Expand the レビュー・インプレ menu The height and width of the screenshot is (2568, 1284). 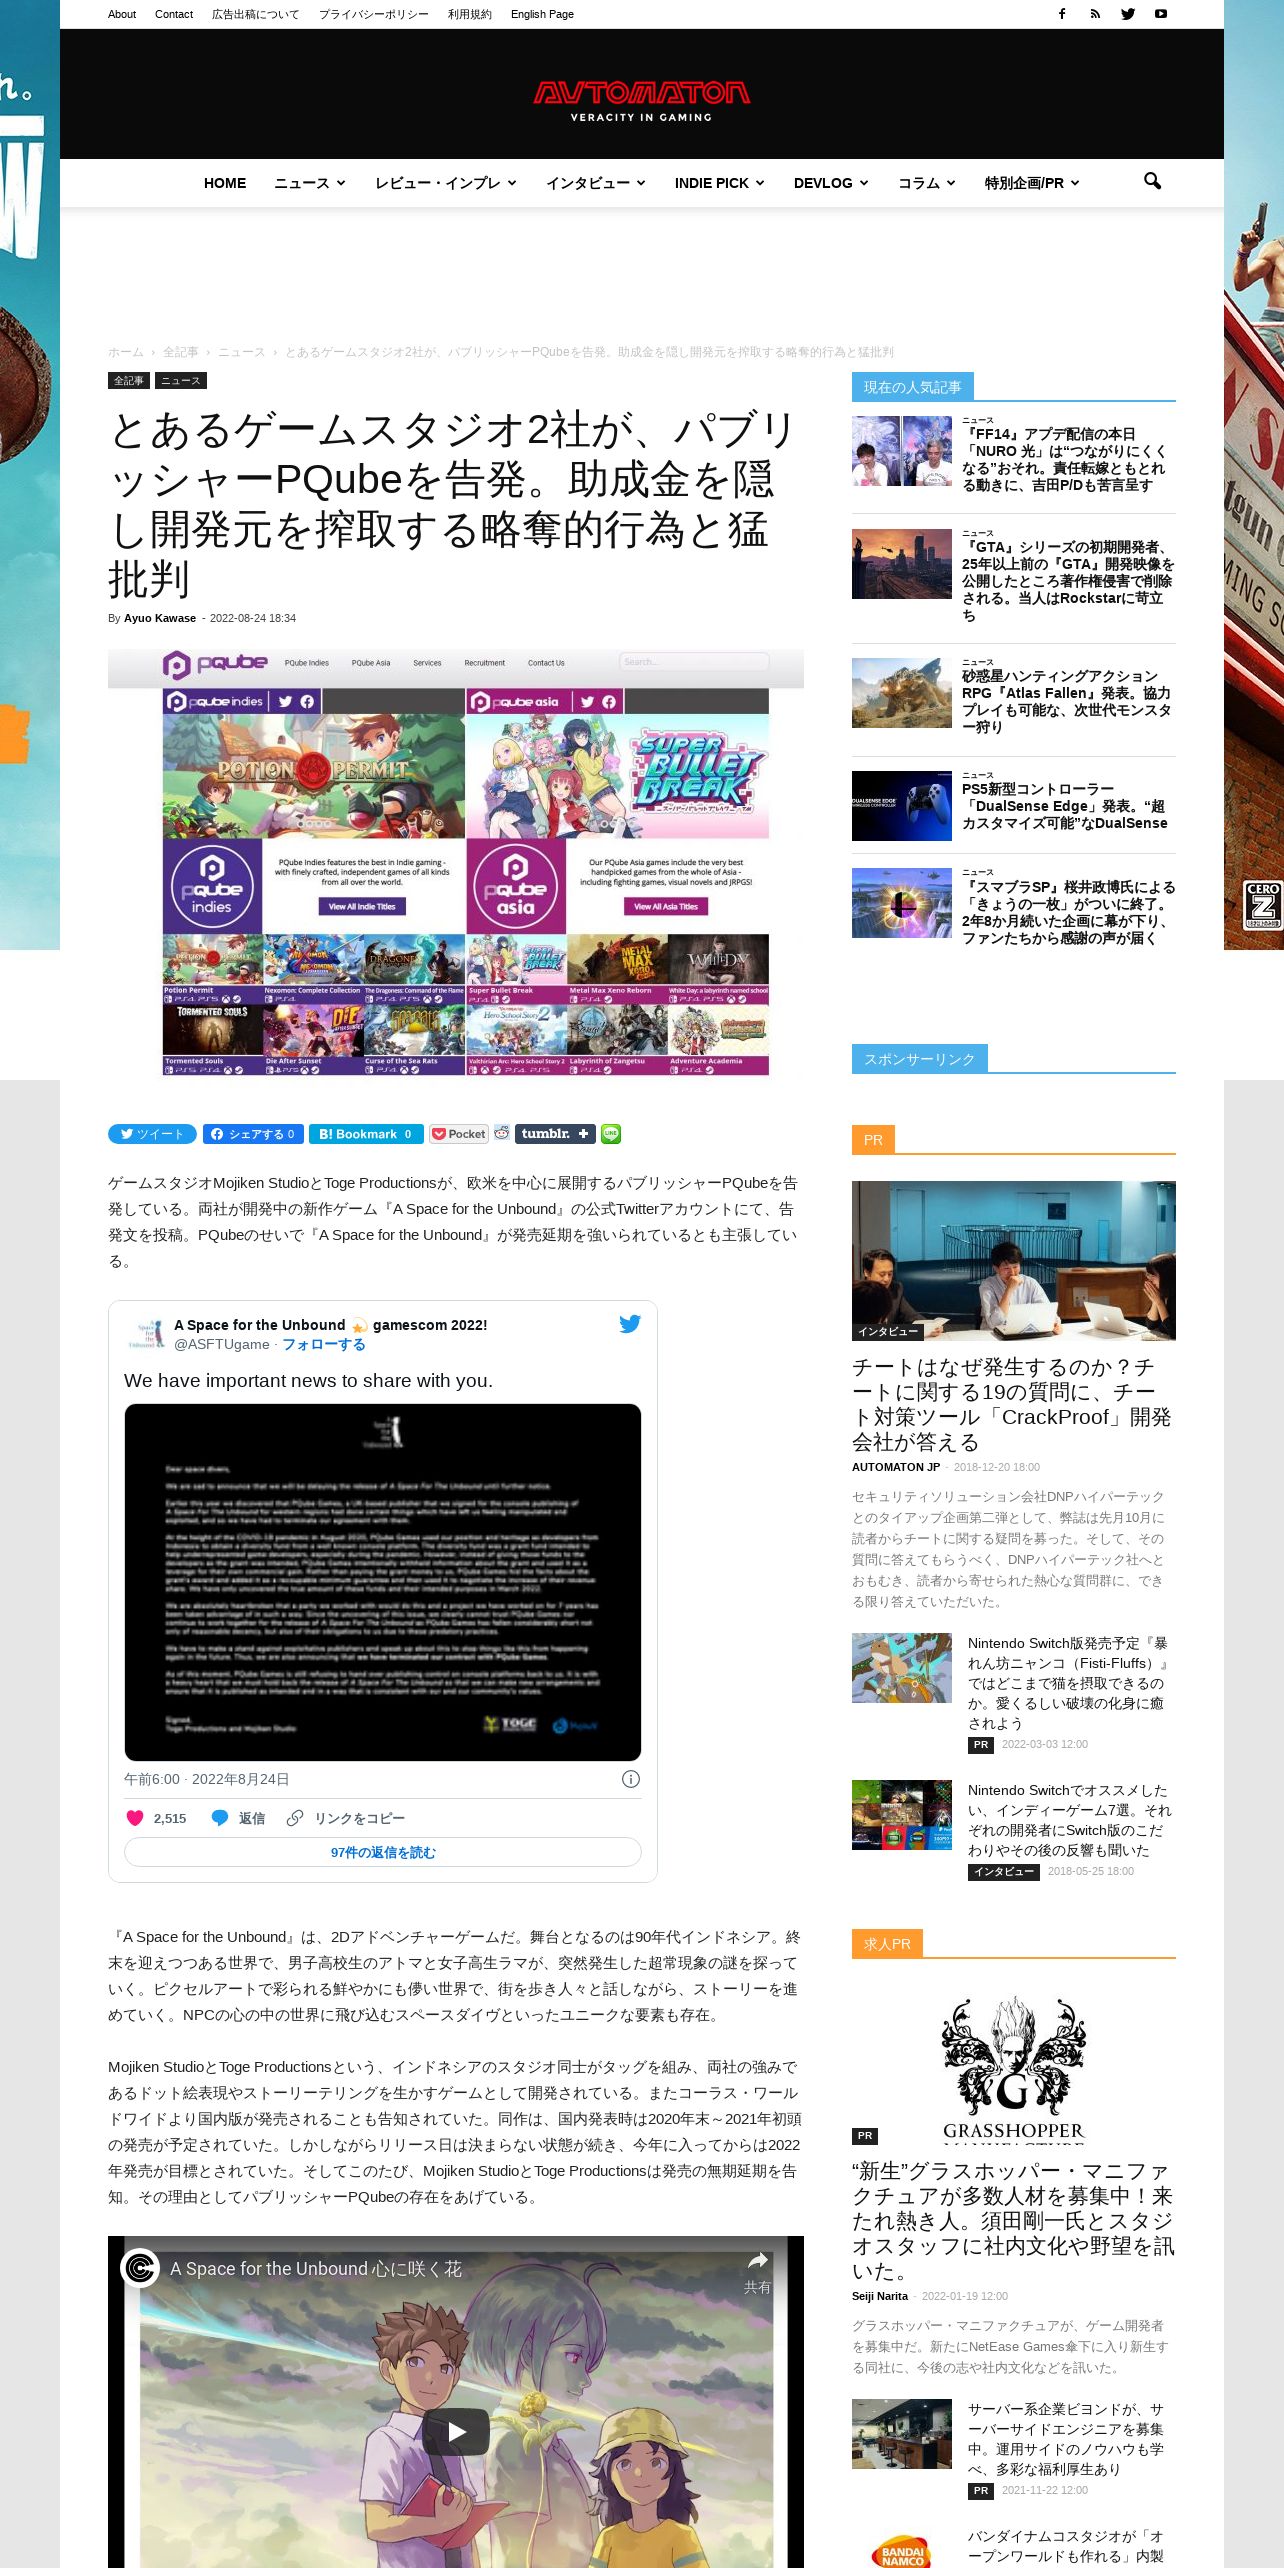click(x=446, y=183)
